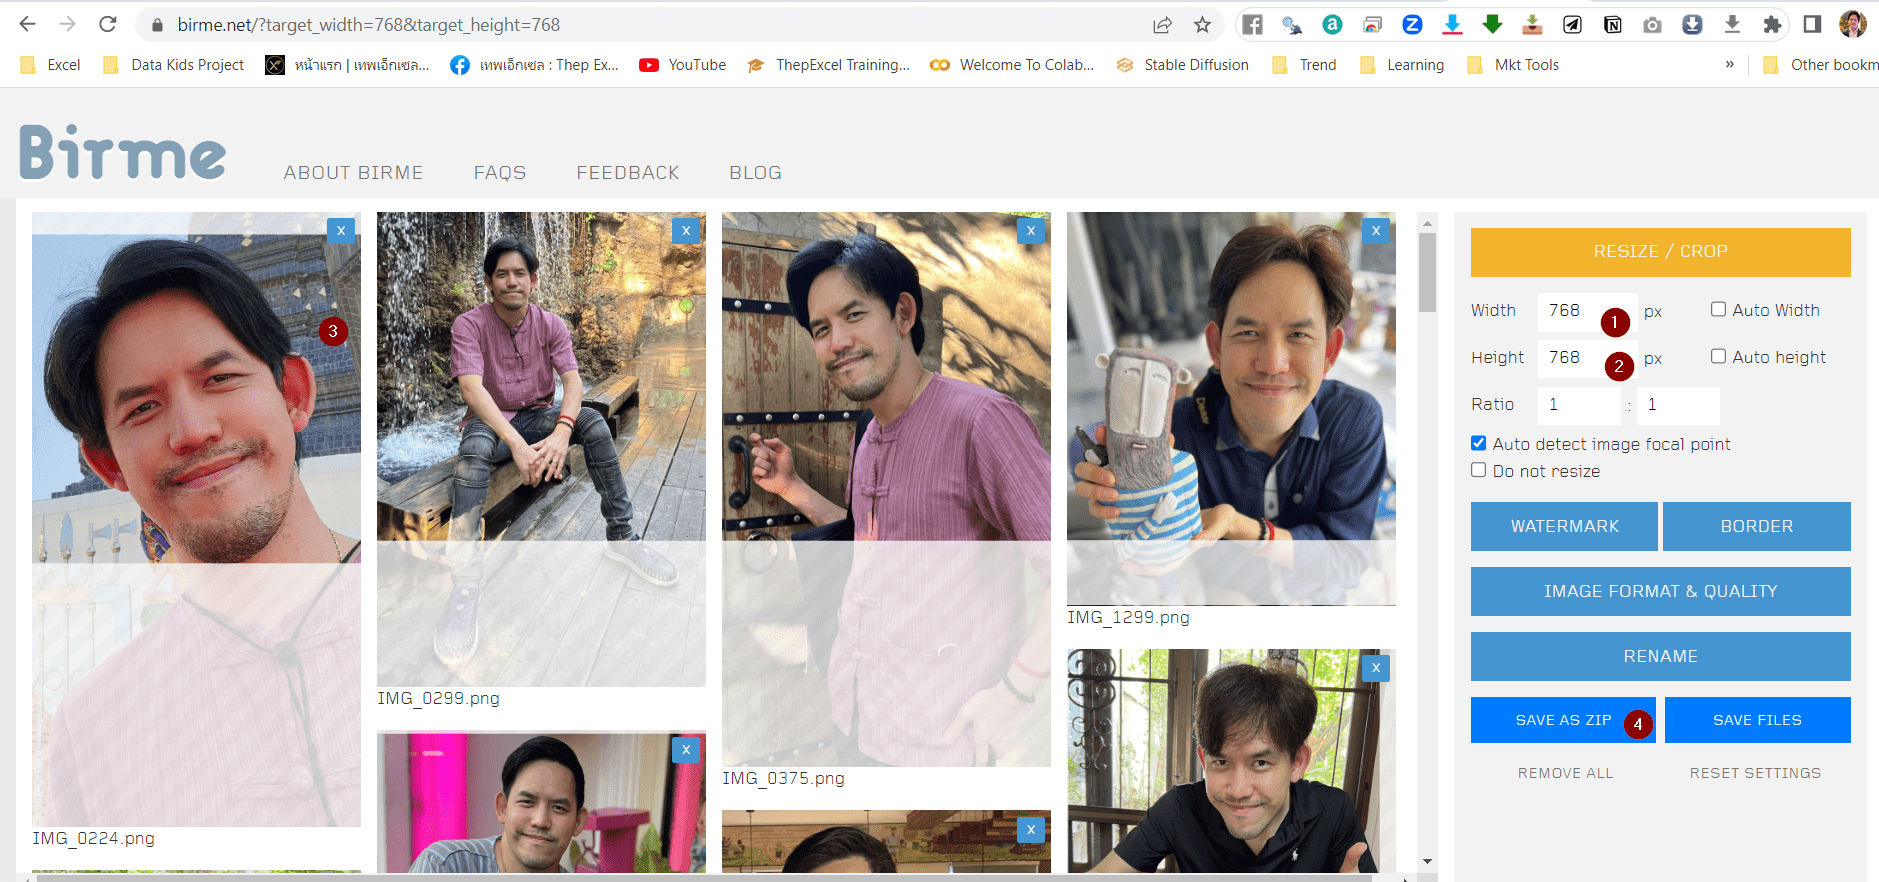Image resolution: width=1879 pixels, height=882 pixels.
Task: Click the RESIZE / CROP button
Action: (x=1660, y=252)
